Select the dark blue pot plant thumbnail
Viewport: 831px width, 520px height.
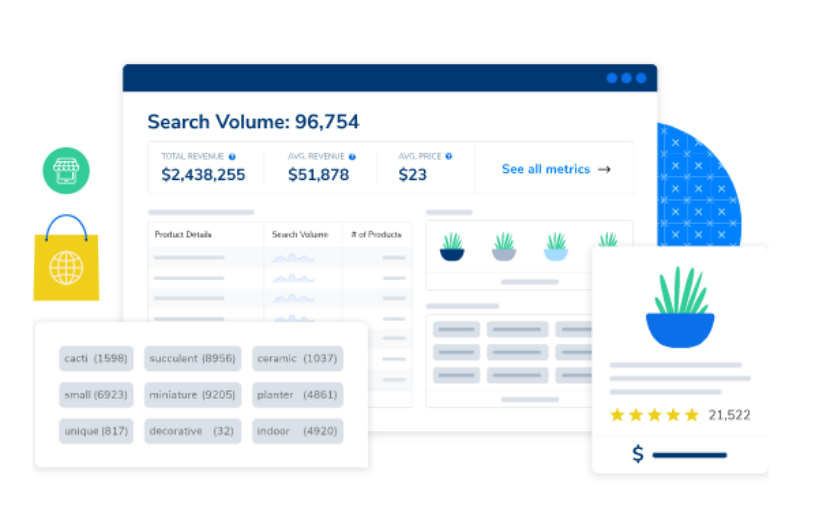(452, 247)
